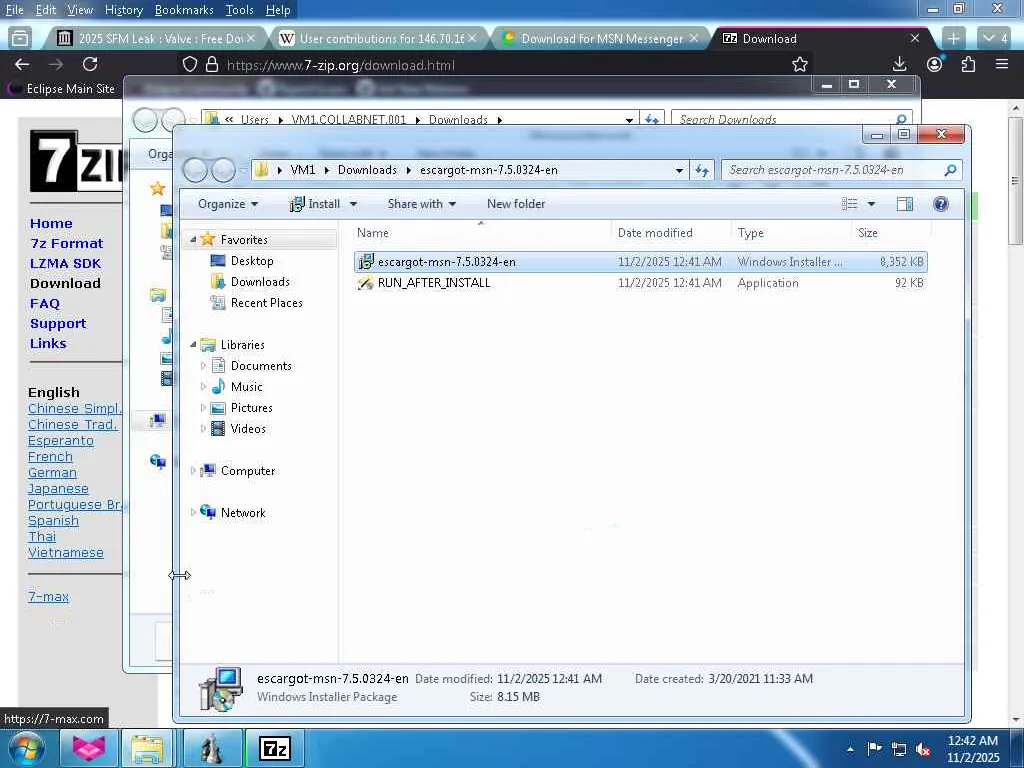The width and height of the screenshot is (1024, 768).
Task: Click the chess knight taskbar icon
Action: 211,748
